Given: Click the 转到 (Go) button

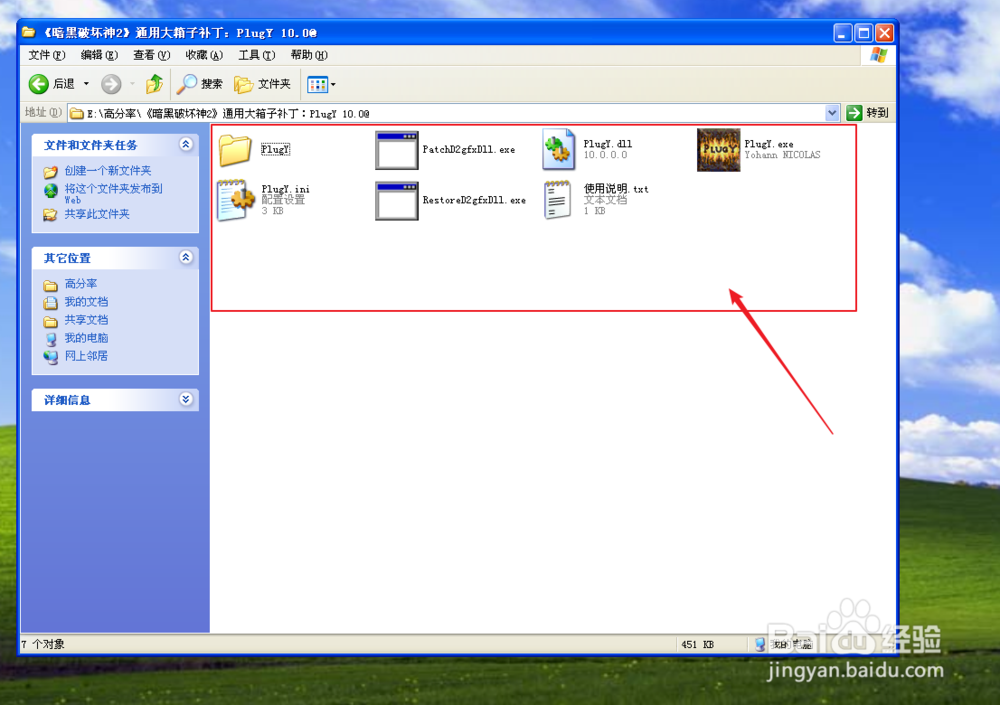Looking at the screenshot, I should coord(867,113).
